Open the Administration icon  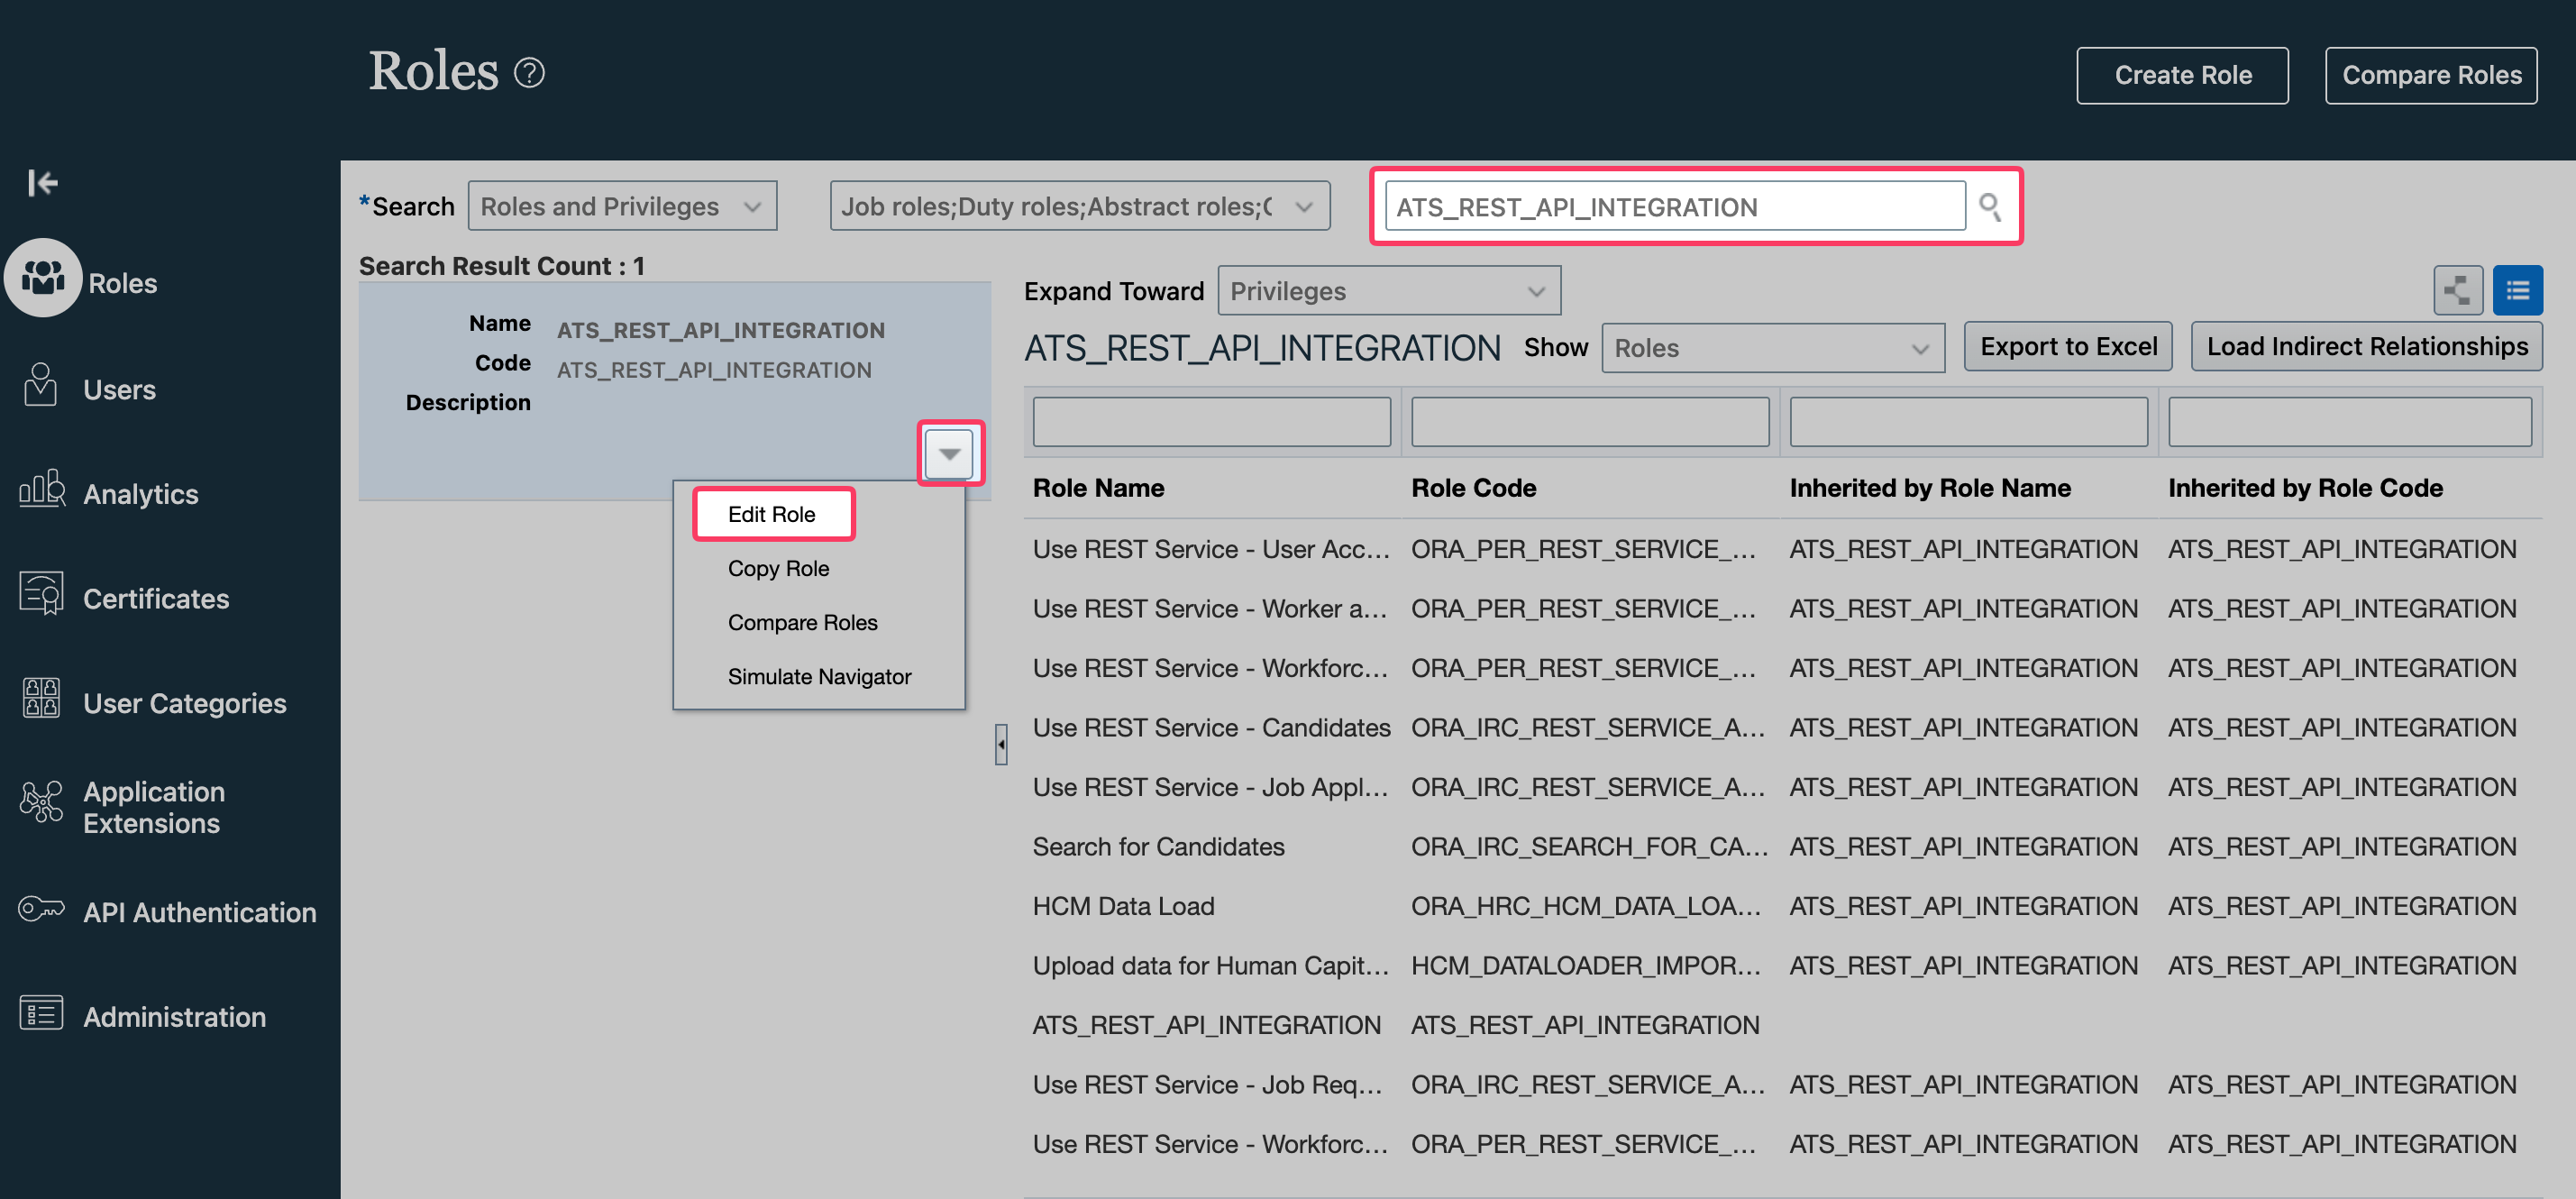pos(41,1014)
